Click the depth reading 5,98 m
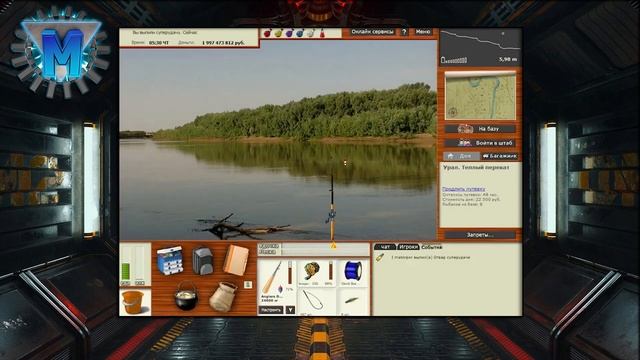 click(x=508, y=60)
